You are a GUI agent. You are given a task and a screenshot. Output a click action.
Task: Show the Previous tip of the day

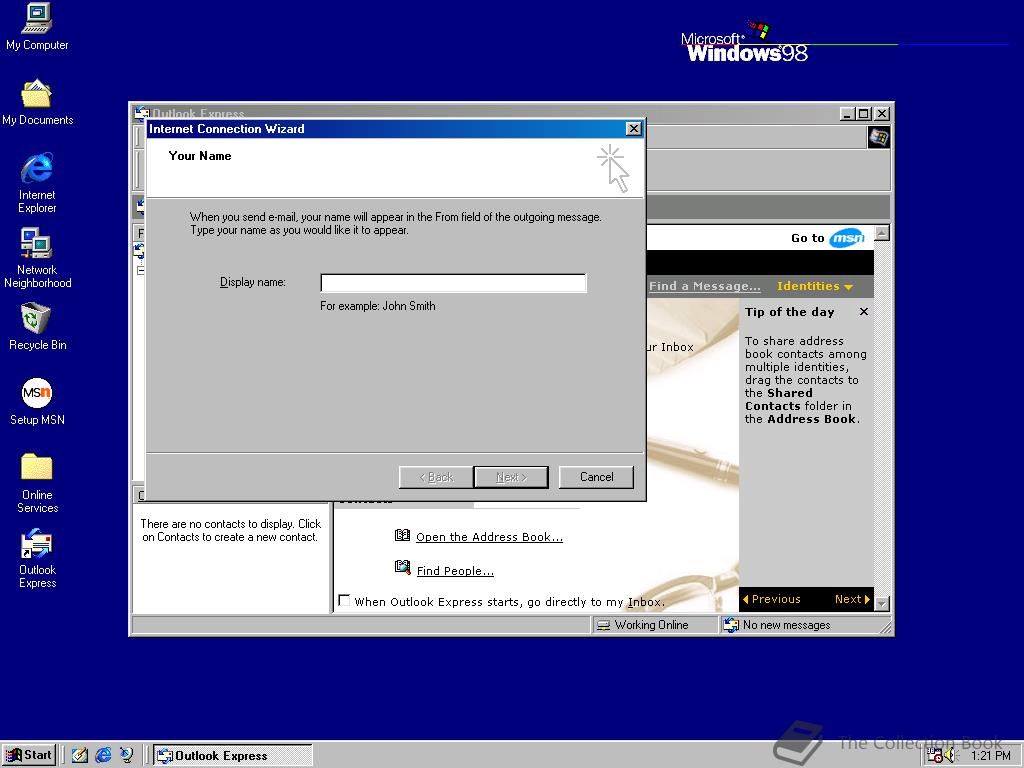click(x=771, y=599)
